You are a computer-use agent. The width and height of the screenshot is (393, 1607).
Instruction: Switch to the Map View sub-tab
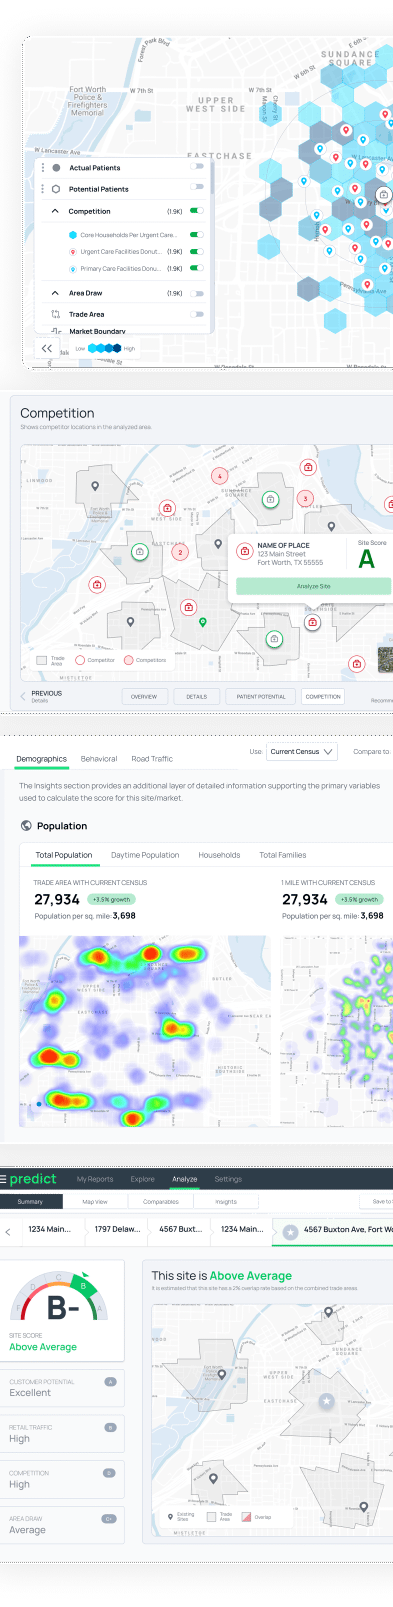tap(95, 1202)
